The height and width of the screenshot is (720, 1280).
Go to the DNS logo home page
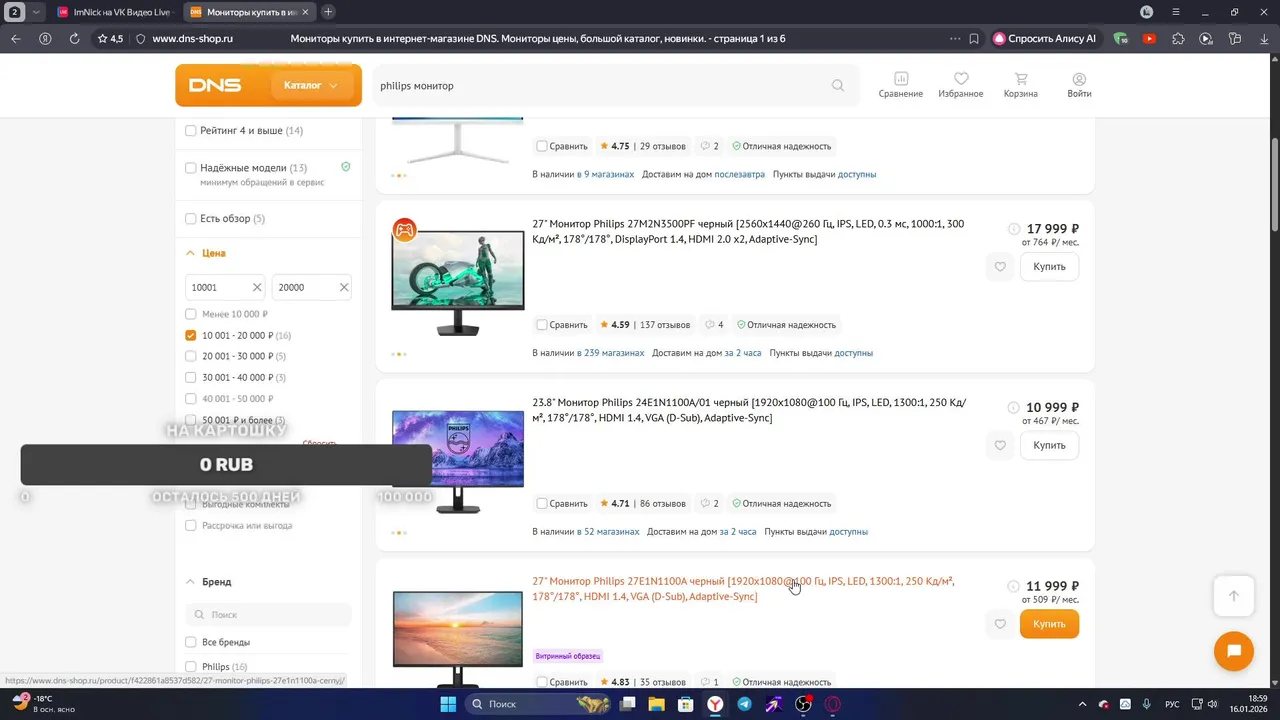pos(215,85)
